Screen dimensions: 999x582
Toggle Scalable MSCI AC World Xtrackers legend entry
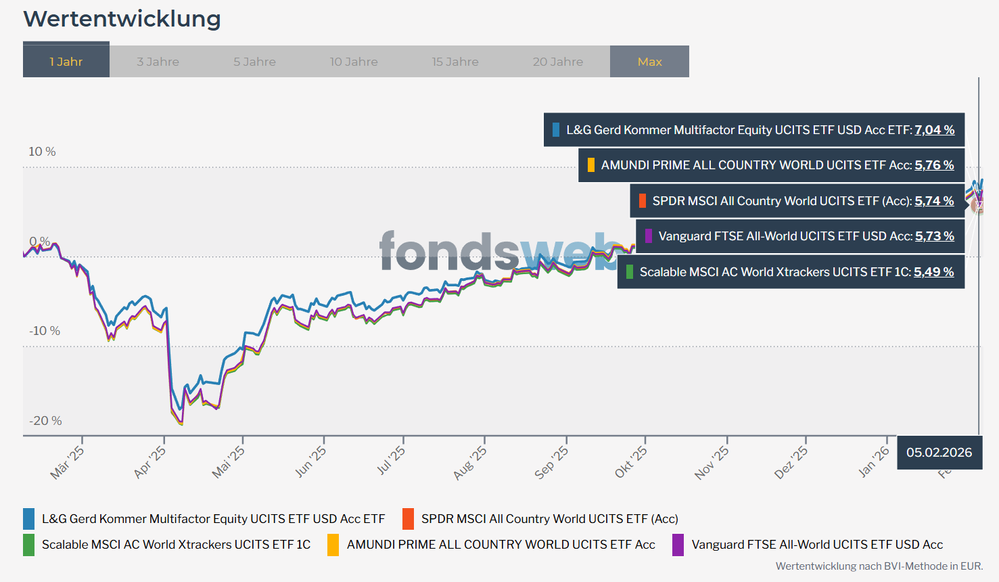coord(176,545)
